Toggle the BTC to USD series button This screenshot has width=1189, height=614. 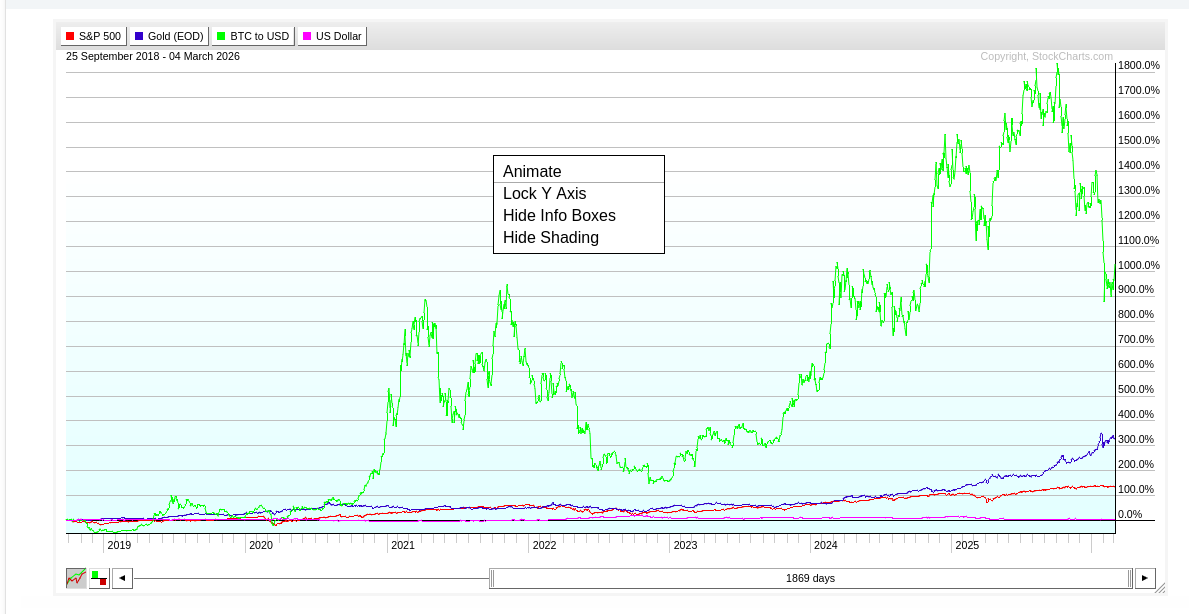pos(253,36)
